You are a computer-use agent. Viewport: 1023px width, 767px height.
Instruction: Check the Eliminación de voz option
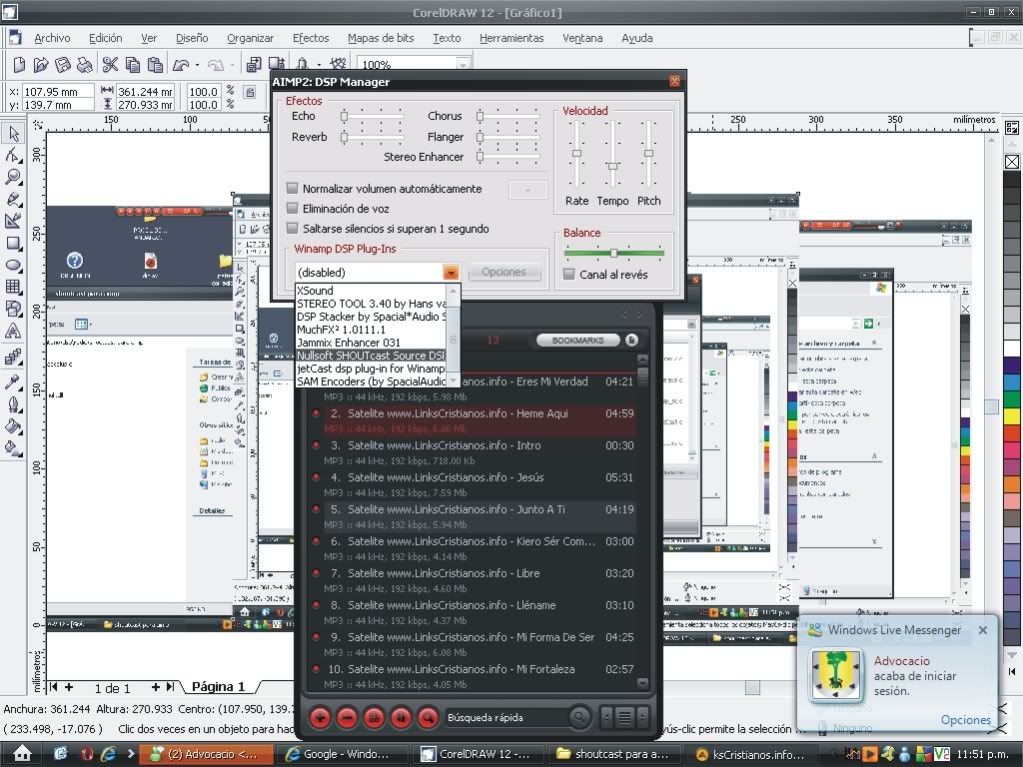[x=292, y=209]
